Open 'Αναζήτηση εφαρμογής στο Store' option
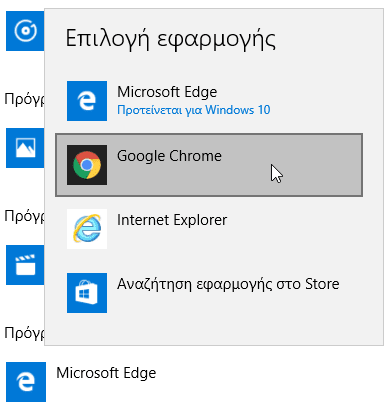 pos(228,284)
